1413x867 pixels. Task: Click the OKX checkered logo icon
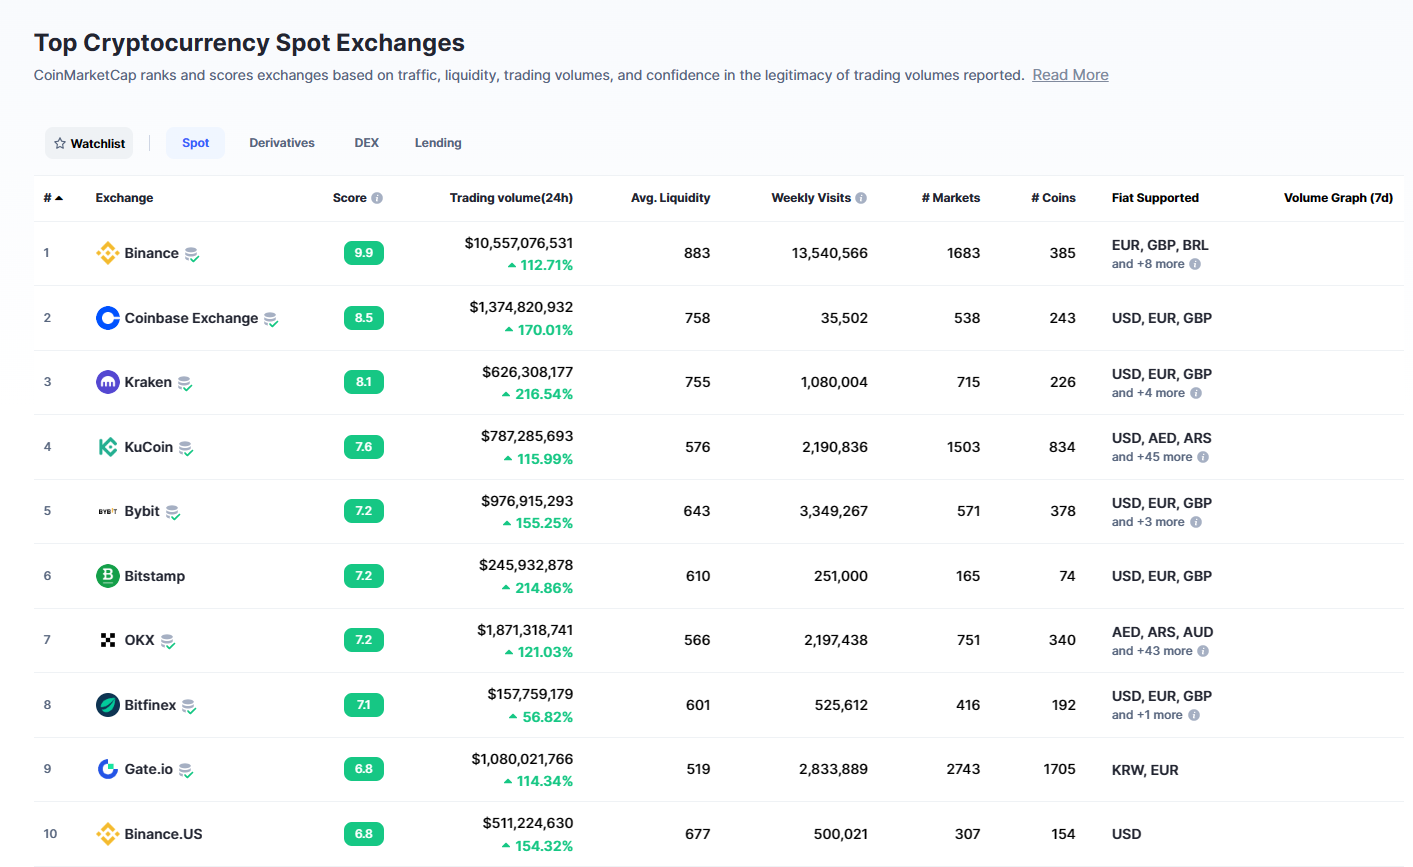coord(107,640)
